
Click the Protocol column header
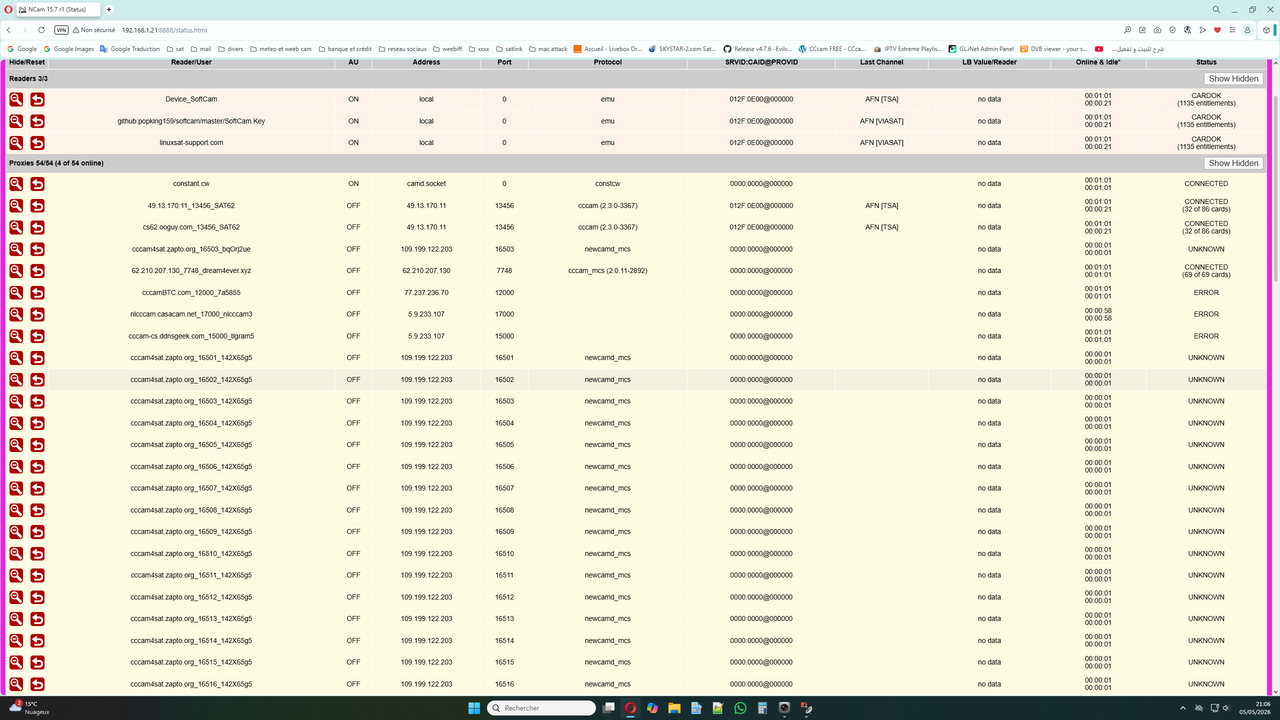(608, 62)
